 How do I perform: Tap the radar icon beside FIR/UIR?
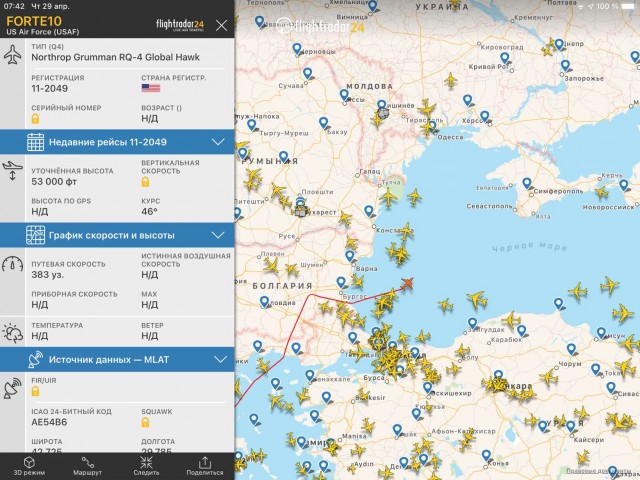(13, 389)
